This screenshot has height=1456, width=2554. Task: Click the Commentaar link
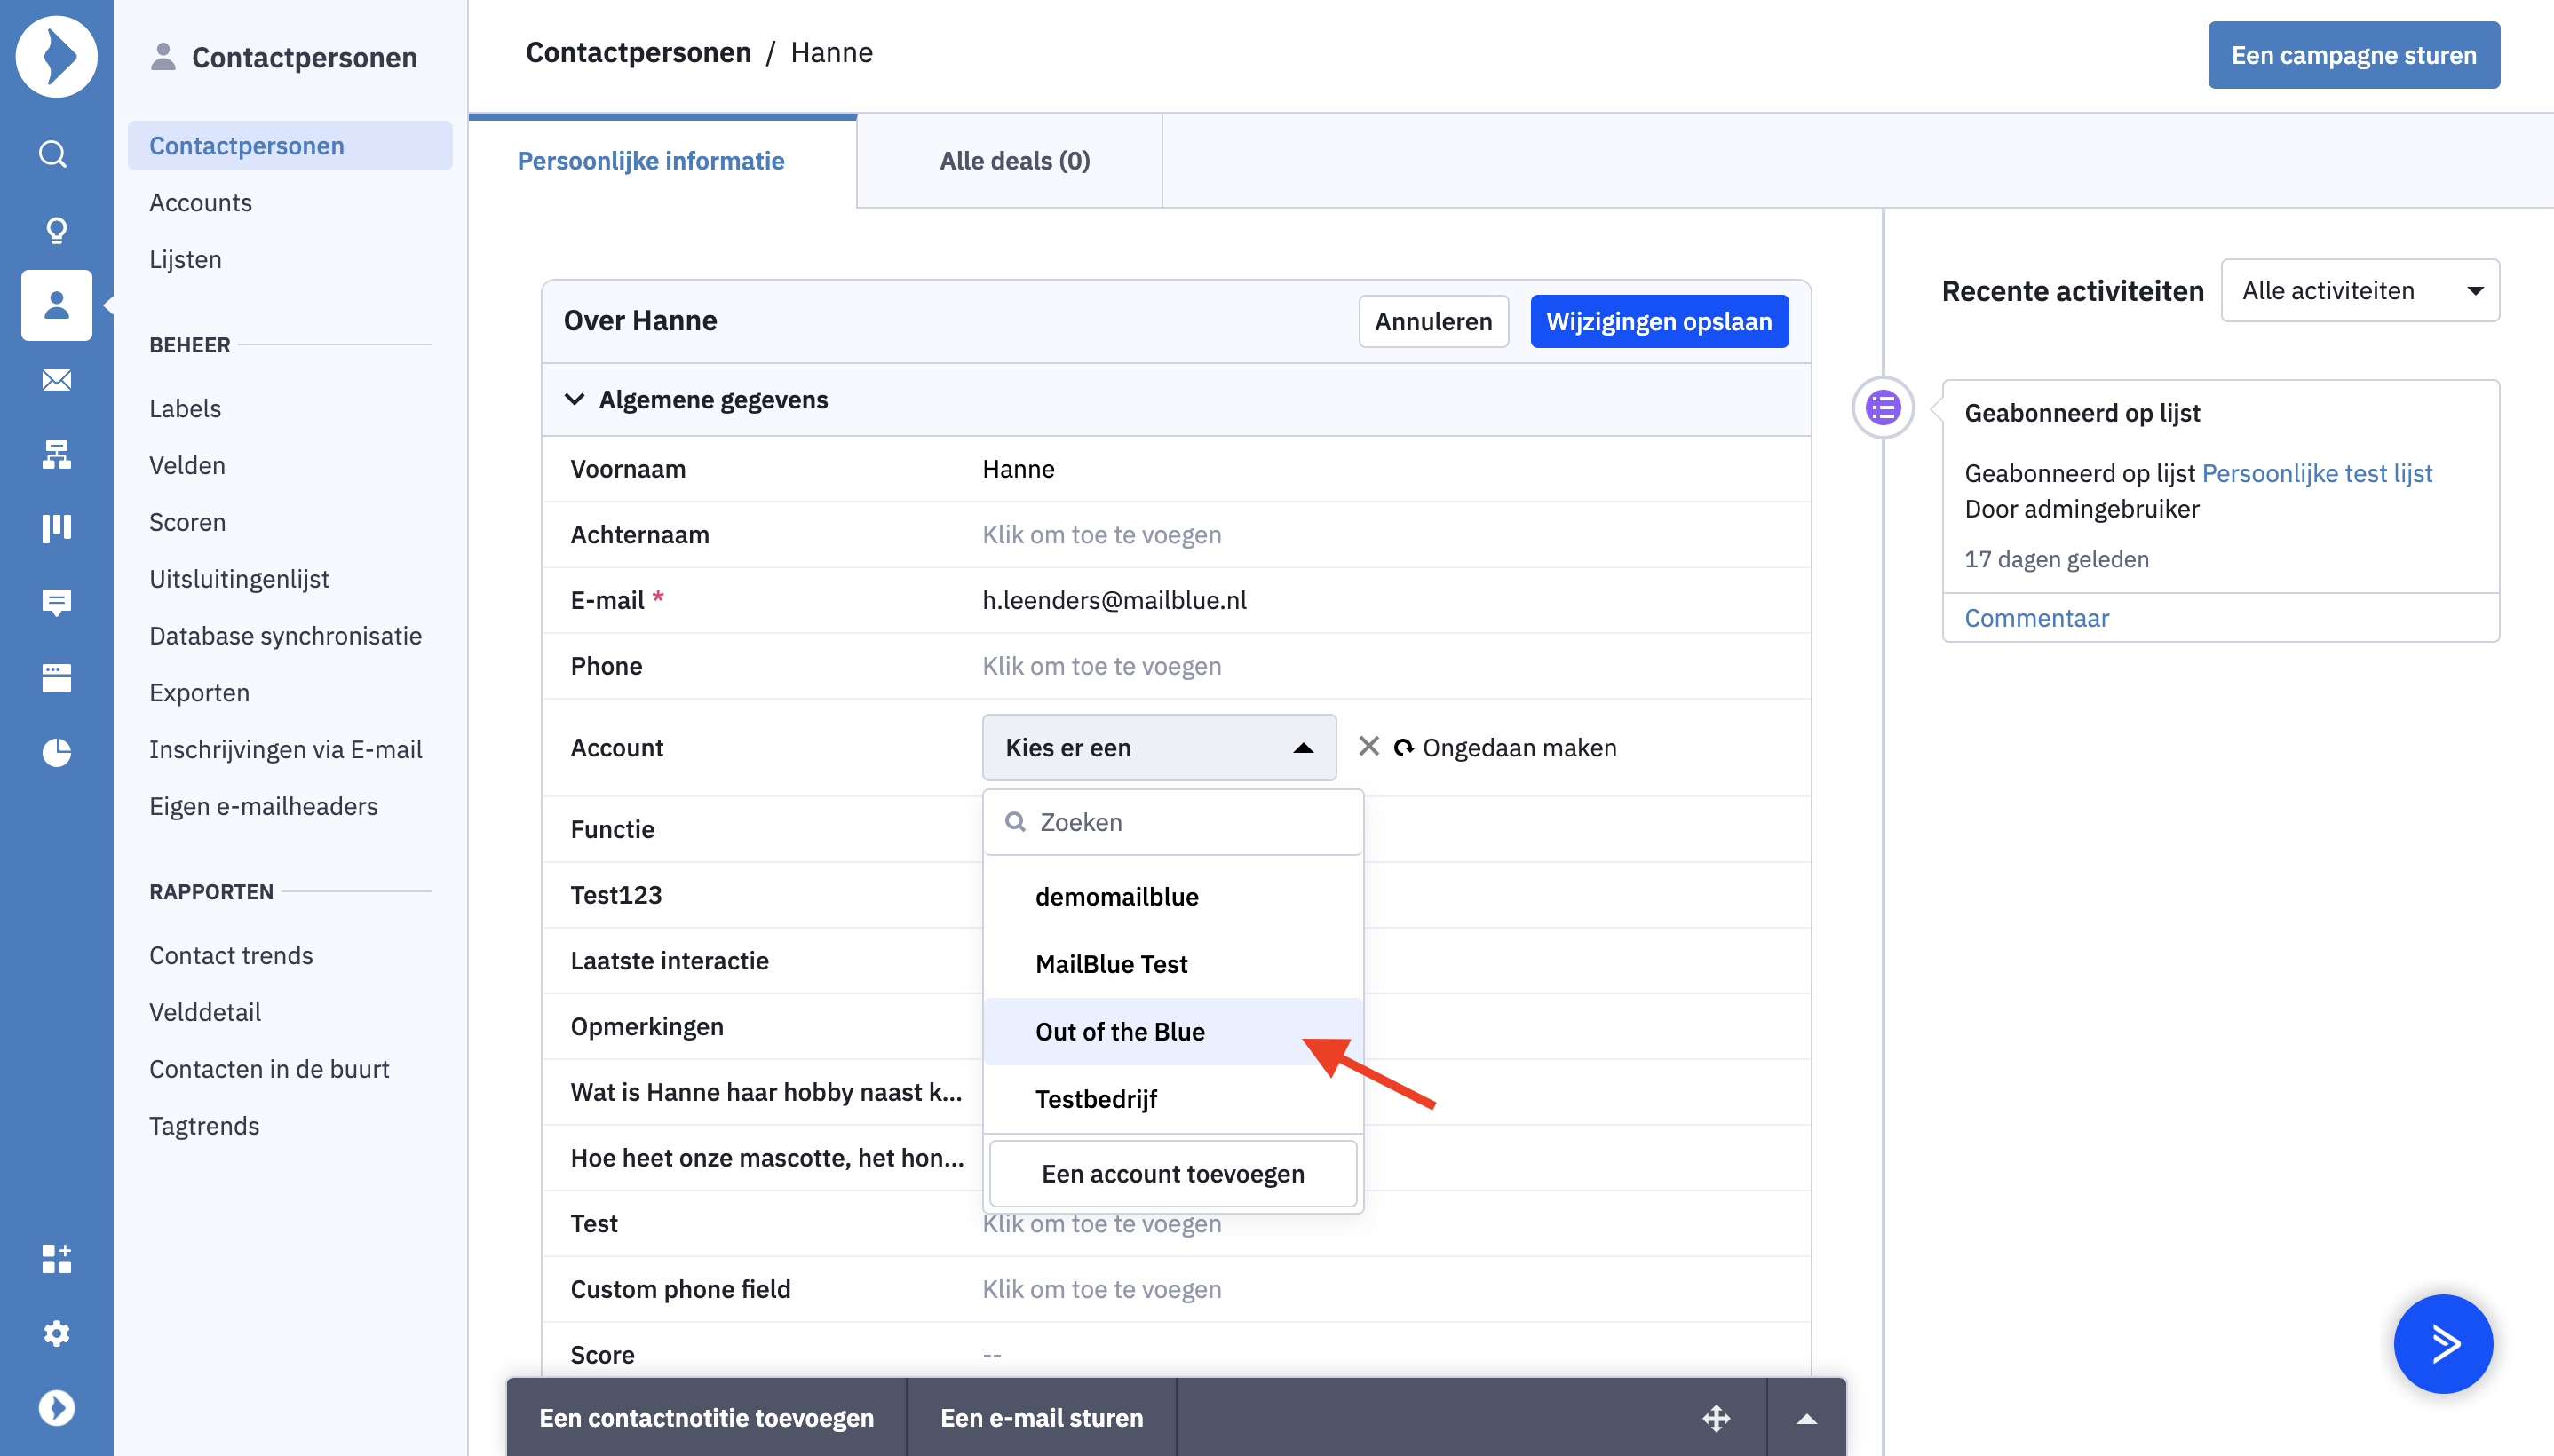point(2036,618)
